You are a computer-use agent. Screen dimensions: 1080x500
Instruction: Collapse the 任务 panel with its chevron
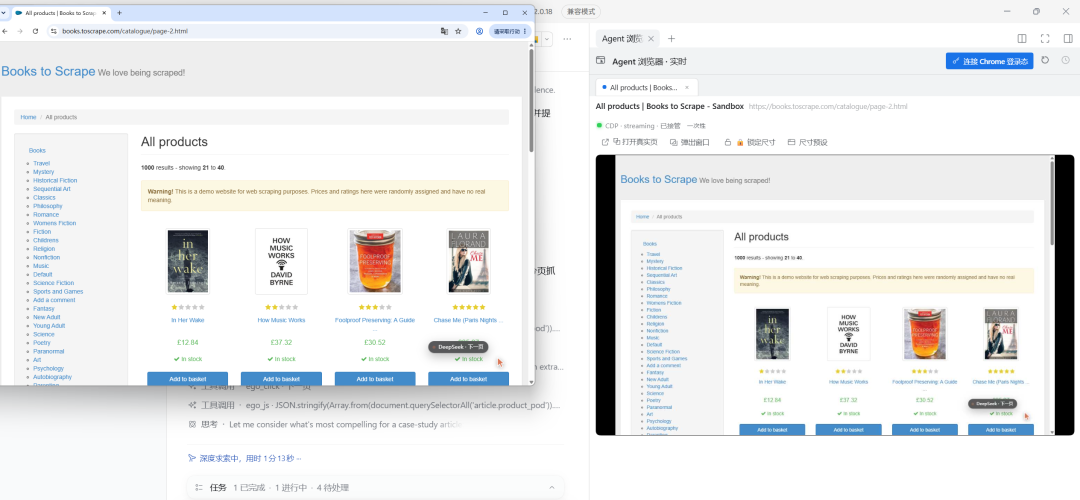click(x=552, y=488)
